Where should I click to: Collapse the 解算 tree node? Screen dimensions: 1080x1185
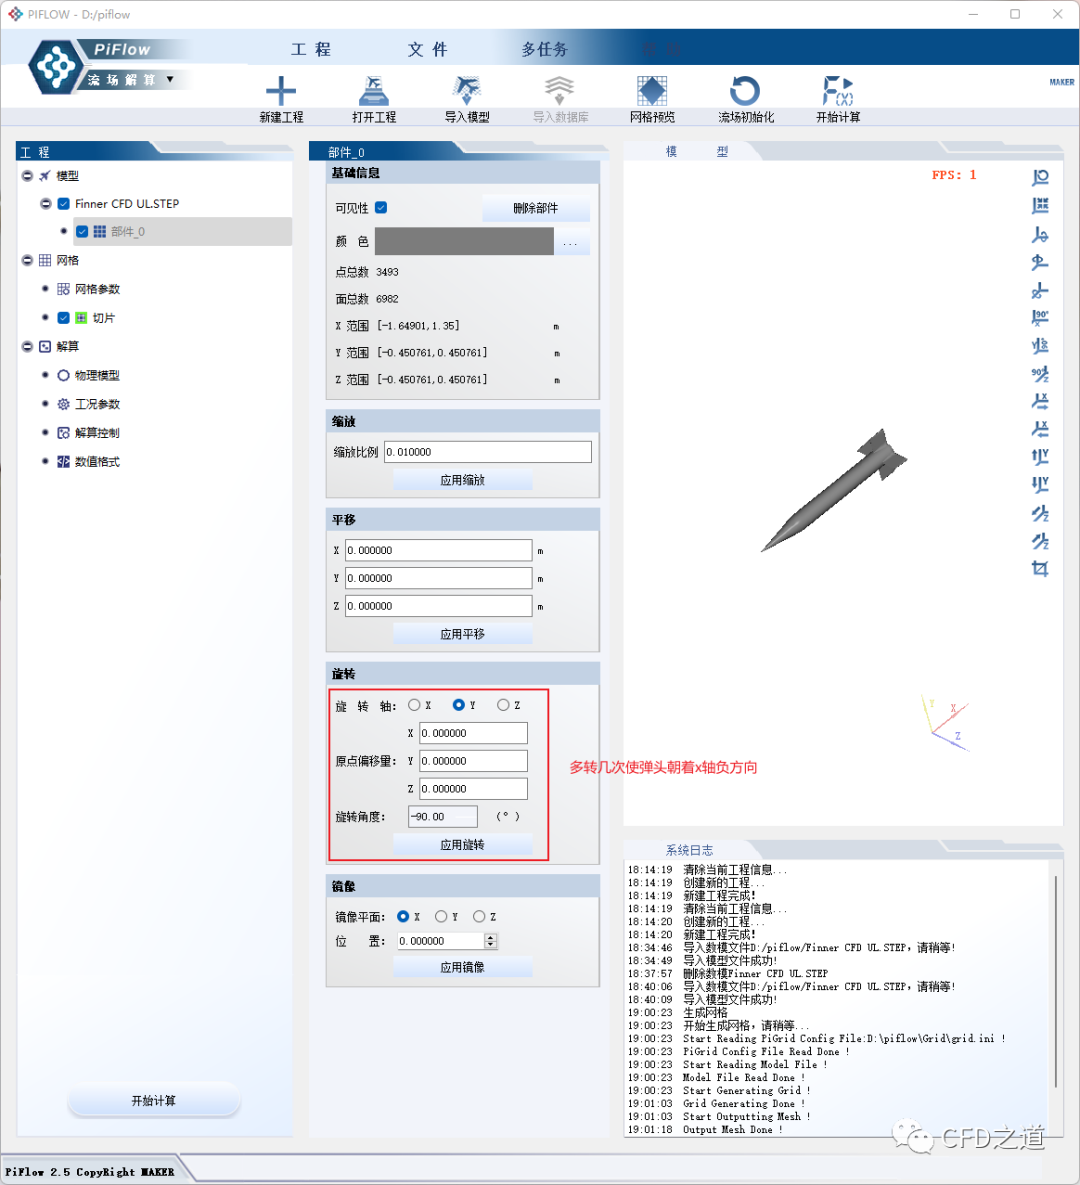click(27, 346)
